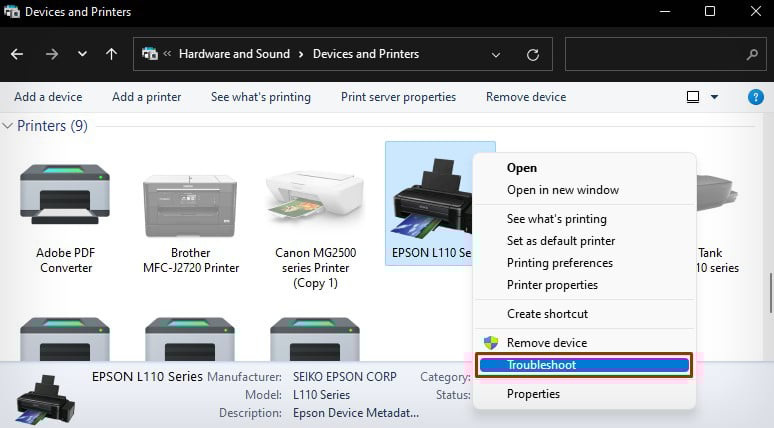This screenshot has width=774, height=428.
Task: Open Print server properties
Action: (398, 97)
